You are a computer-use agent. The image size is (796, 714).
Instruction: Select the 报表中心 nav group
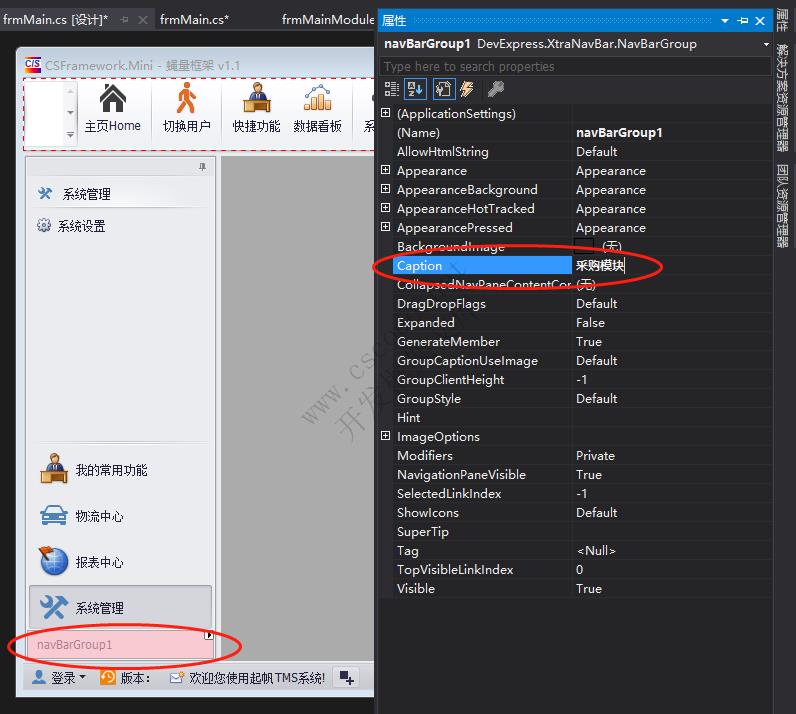pos(121,562)
